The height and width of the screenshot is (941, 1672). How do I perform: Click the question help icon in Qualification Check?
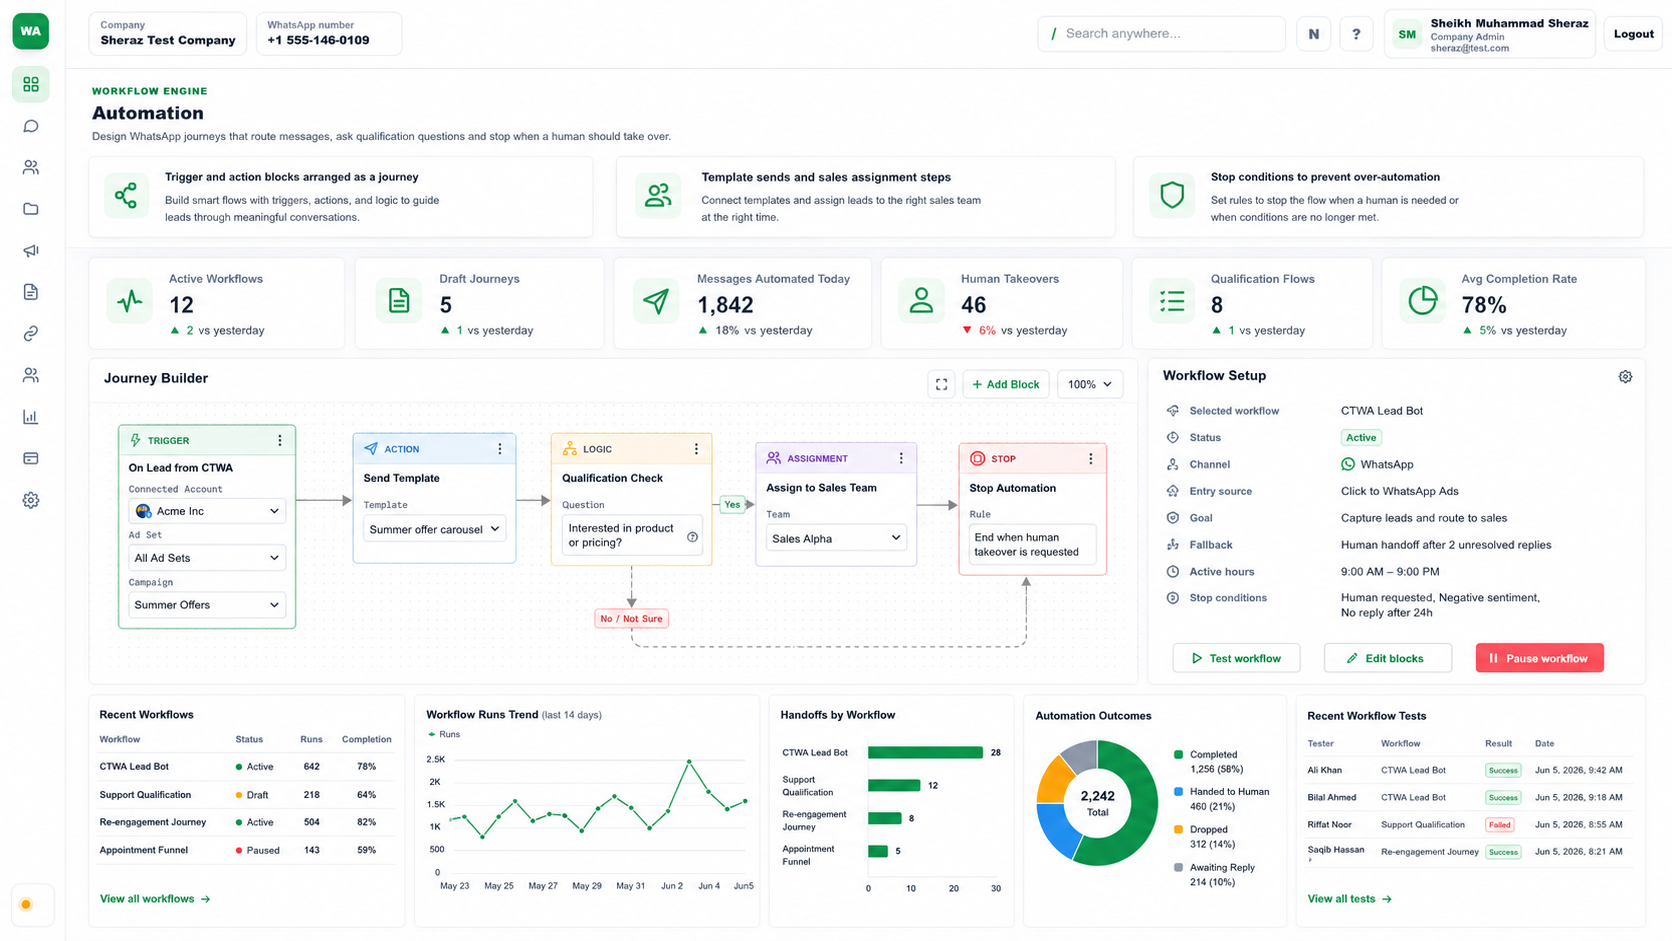click(x=692, y=537)
